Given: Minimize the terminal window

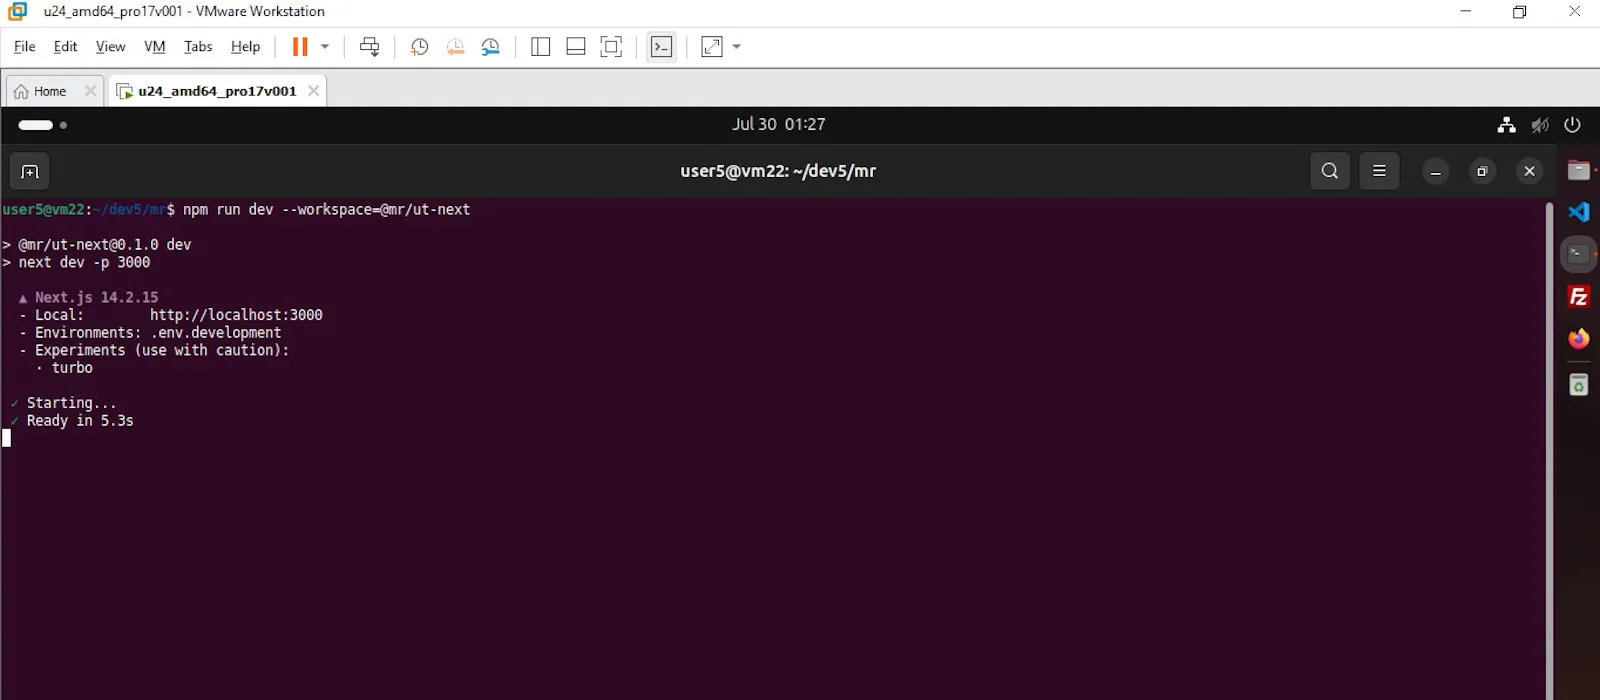Looking at the screenshot, I should click(1435, 172).
